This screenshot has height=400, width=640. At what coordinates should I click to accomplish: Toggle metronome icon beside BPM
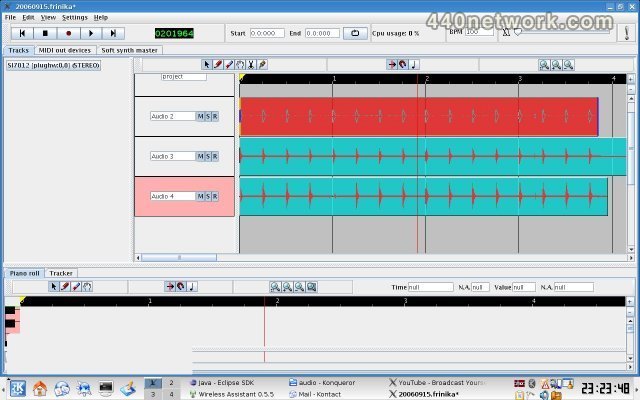(506, 32)
